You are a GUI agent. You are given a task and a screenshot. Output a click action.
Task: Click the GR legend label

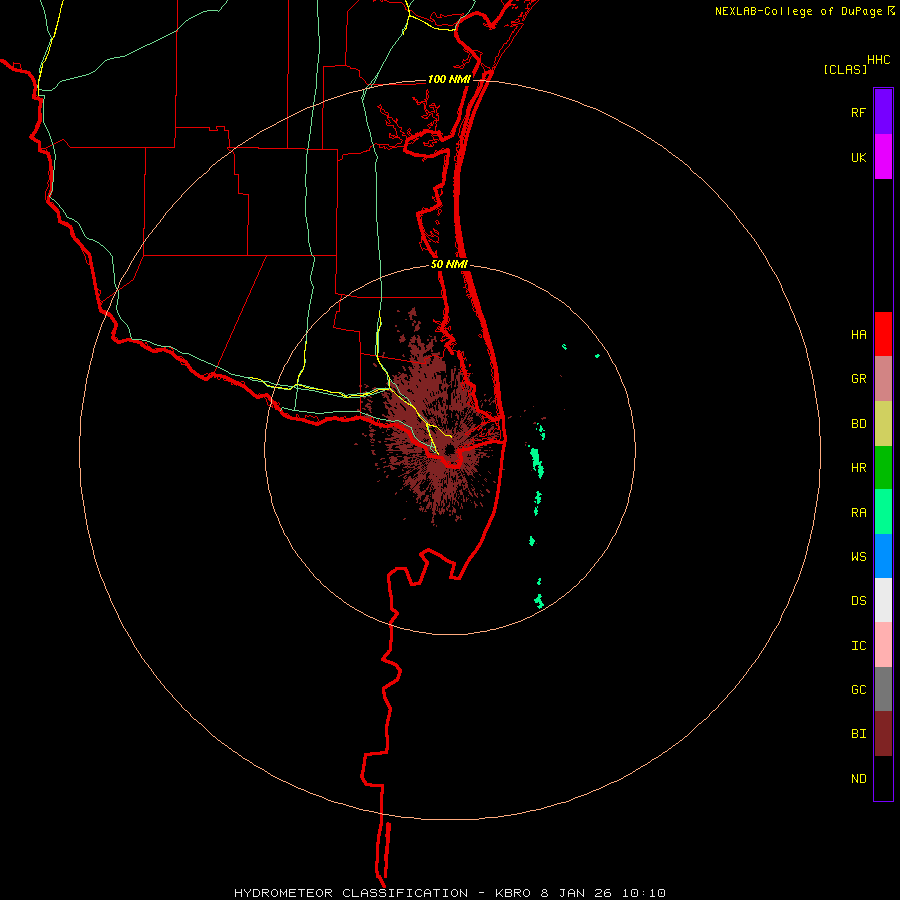pos(859,379)
